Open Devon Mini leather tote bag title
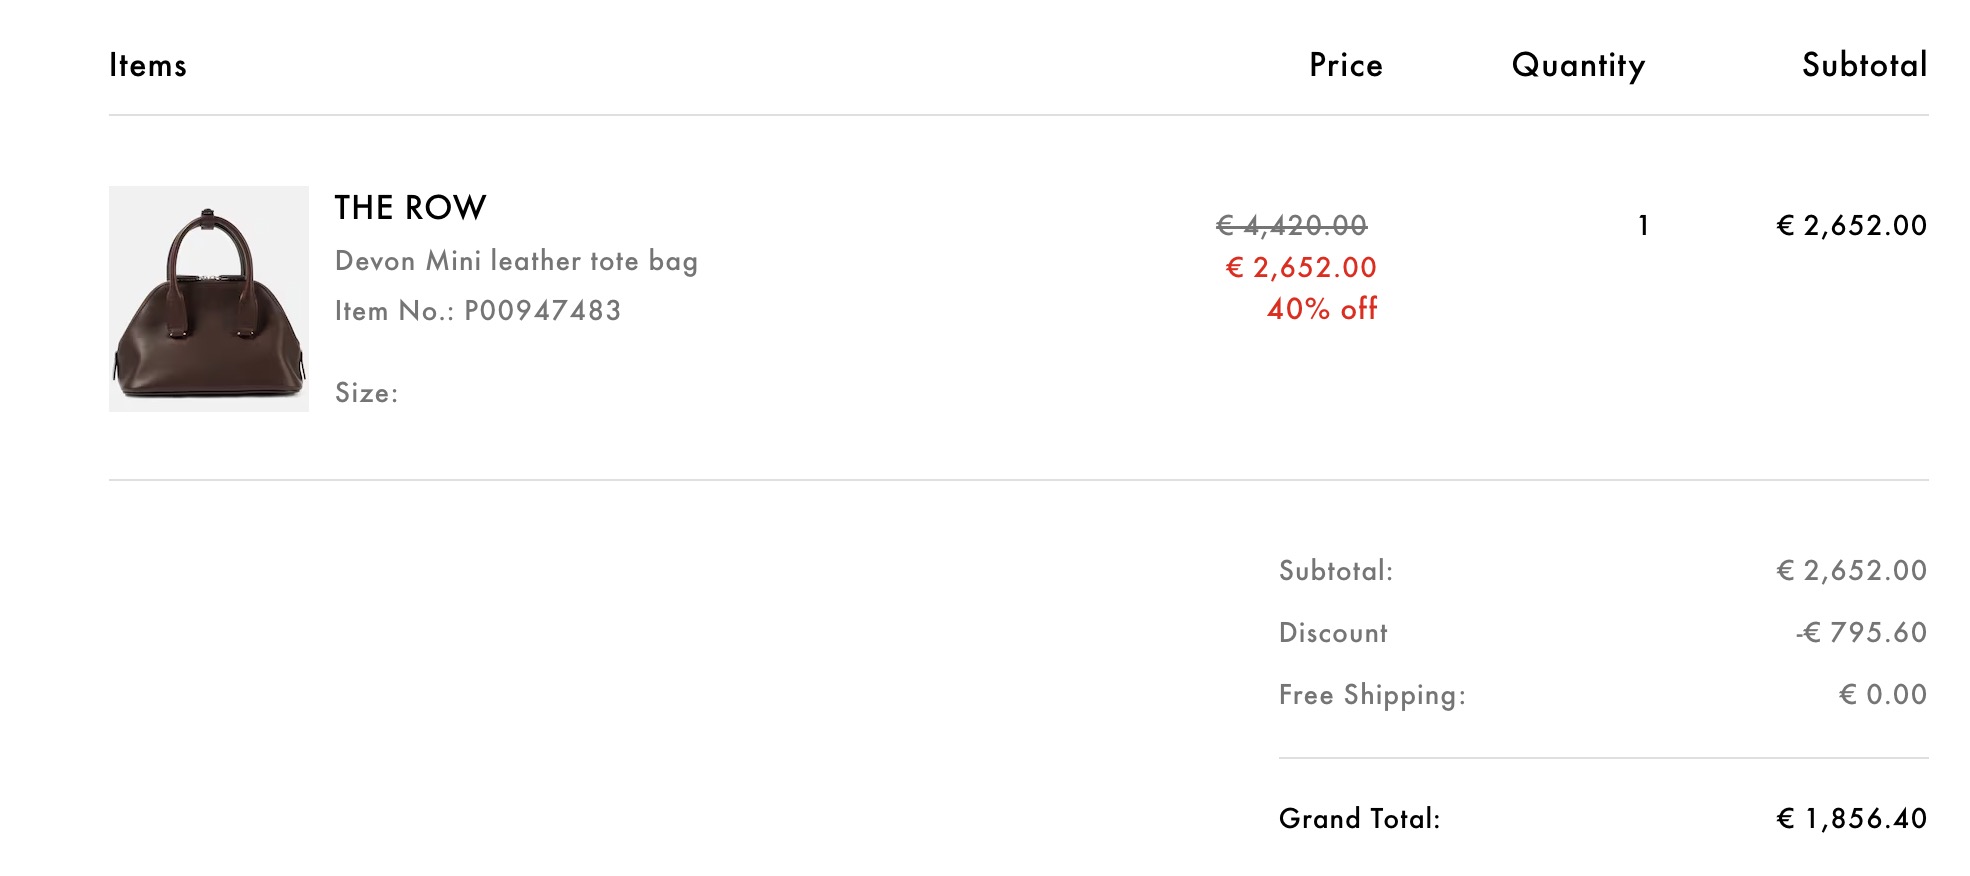 tap(516, 261)
